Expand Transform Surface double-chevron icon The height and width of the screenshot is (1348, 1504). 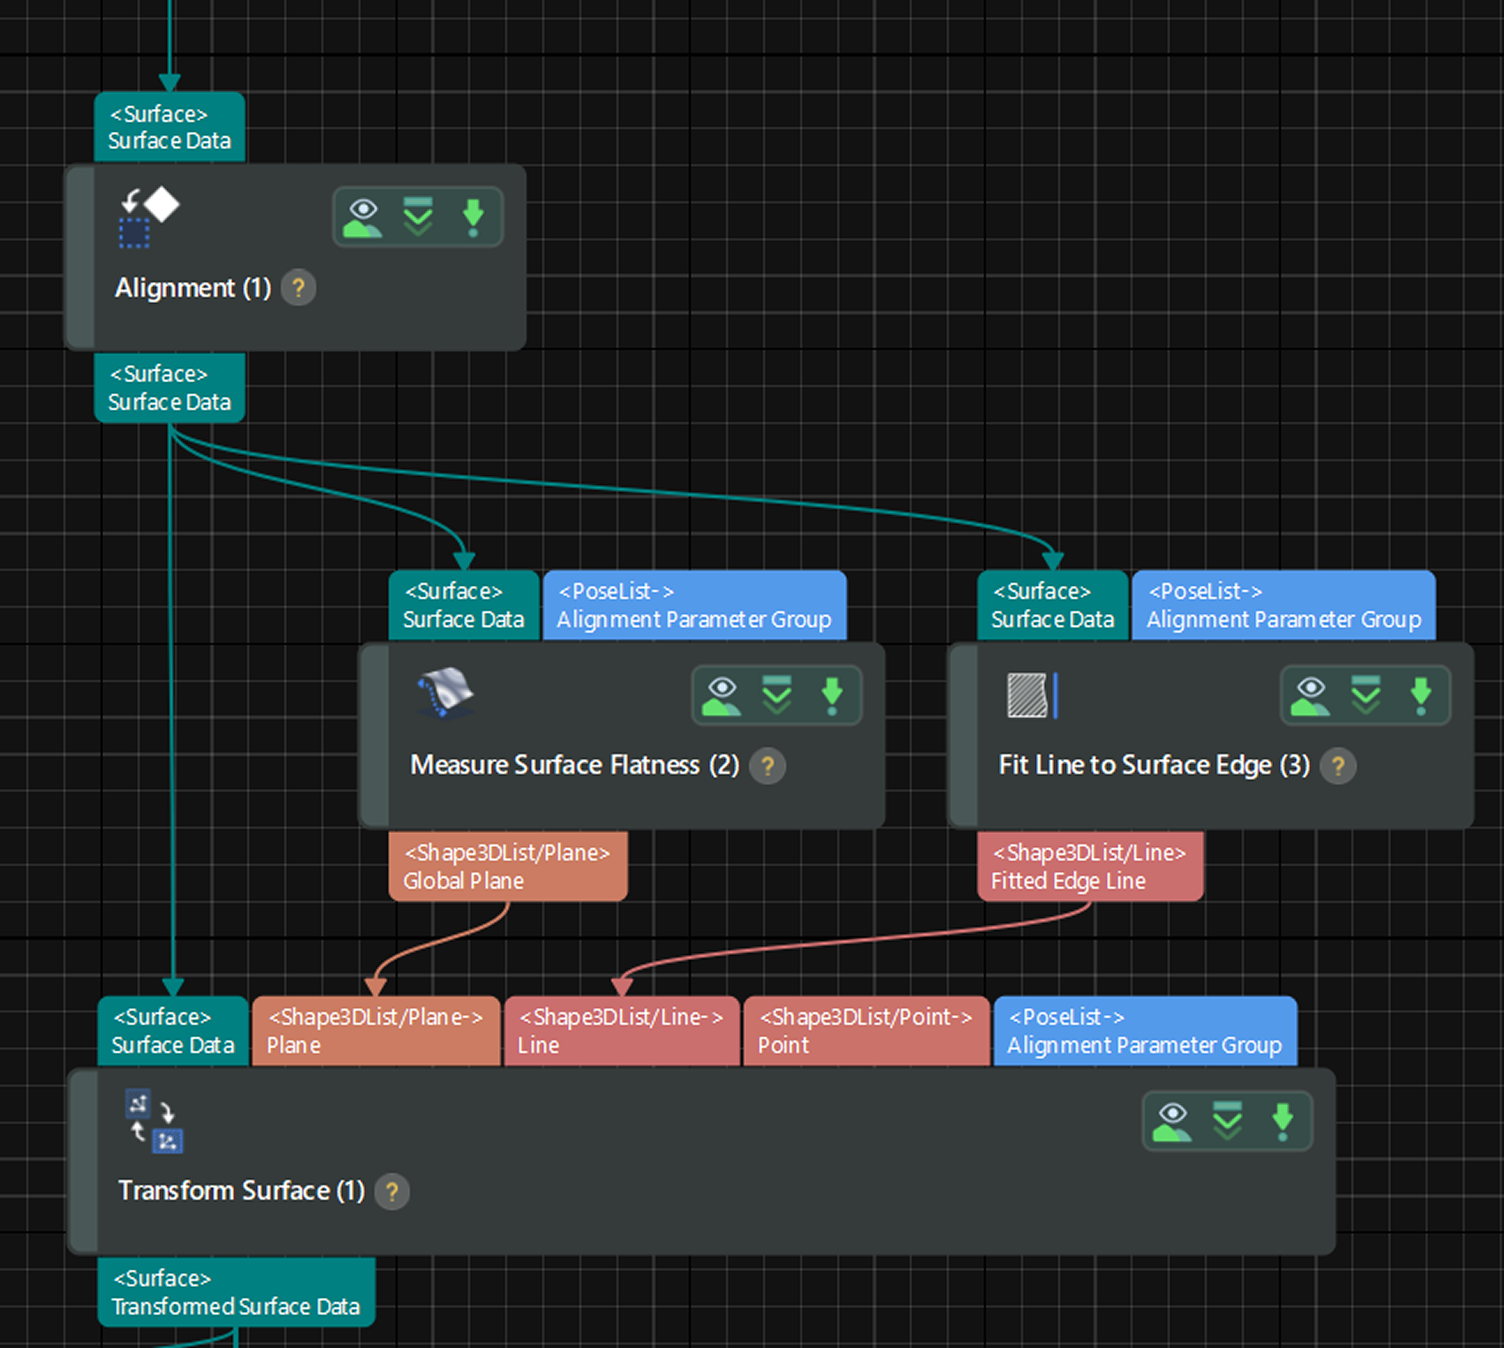(1227, 1121)
